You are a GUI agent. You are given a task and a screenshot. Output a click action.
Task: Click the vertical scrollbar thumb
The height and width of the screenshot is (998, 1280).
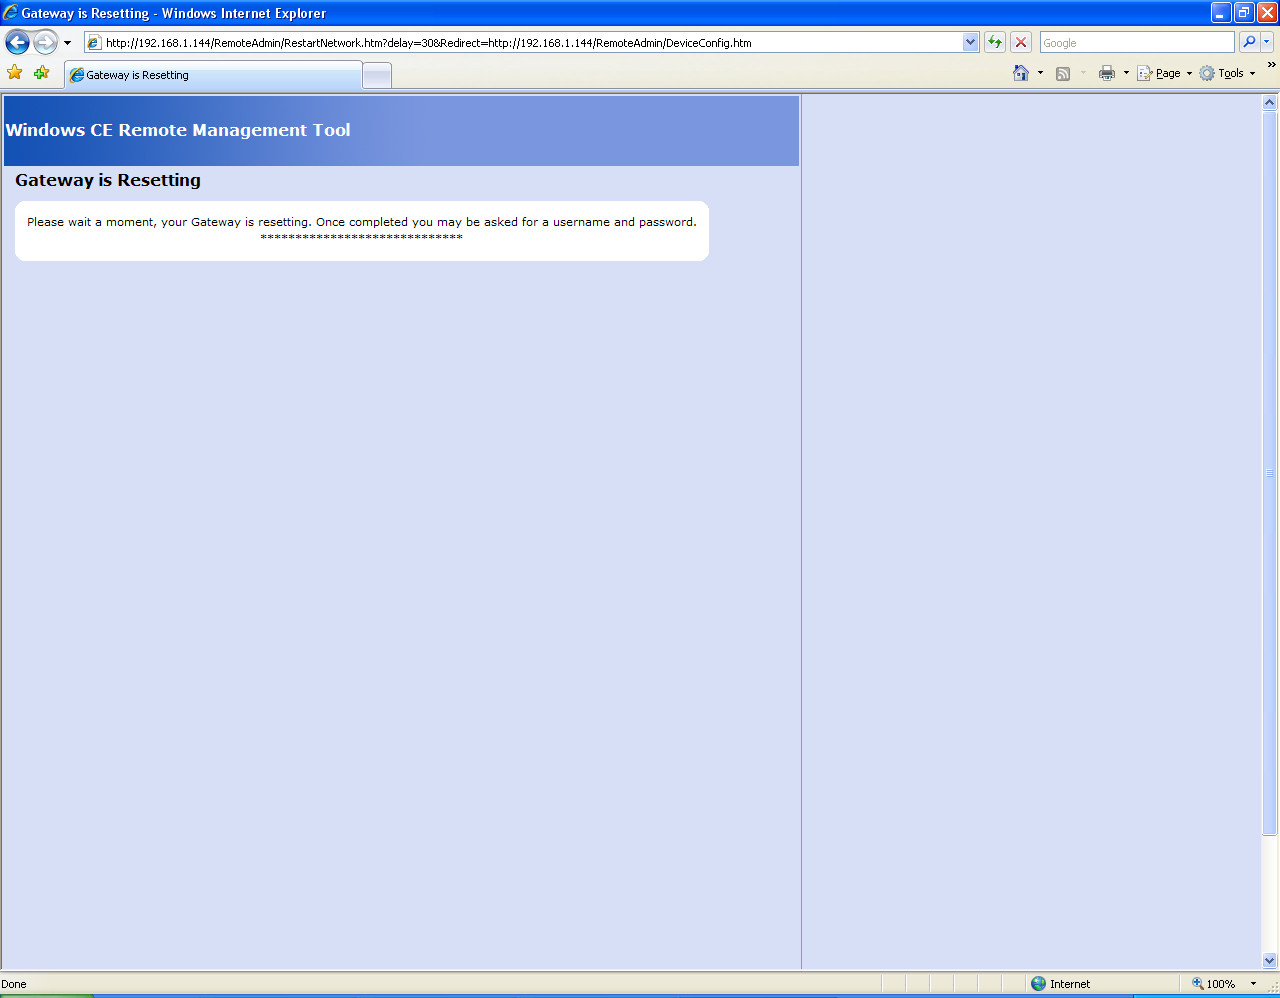pyautogui.click(x=1270, y=472)
